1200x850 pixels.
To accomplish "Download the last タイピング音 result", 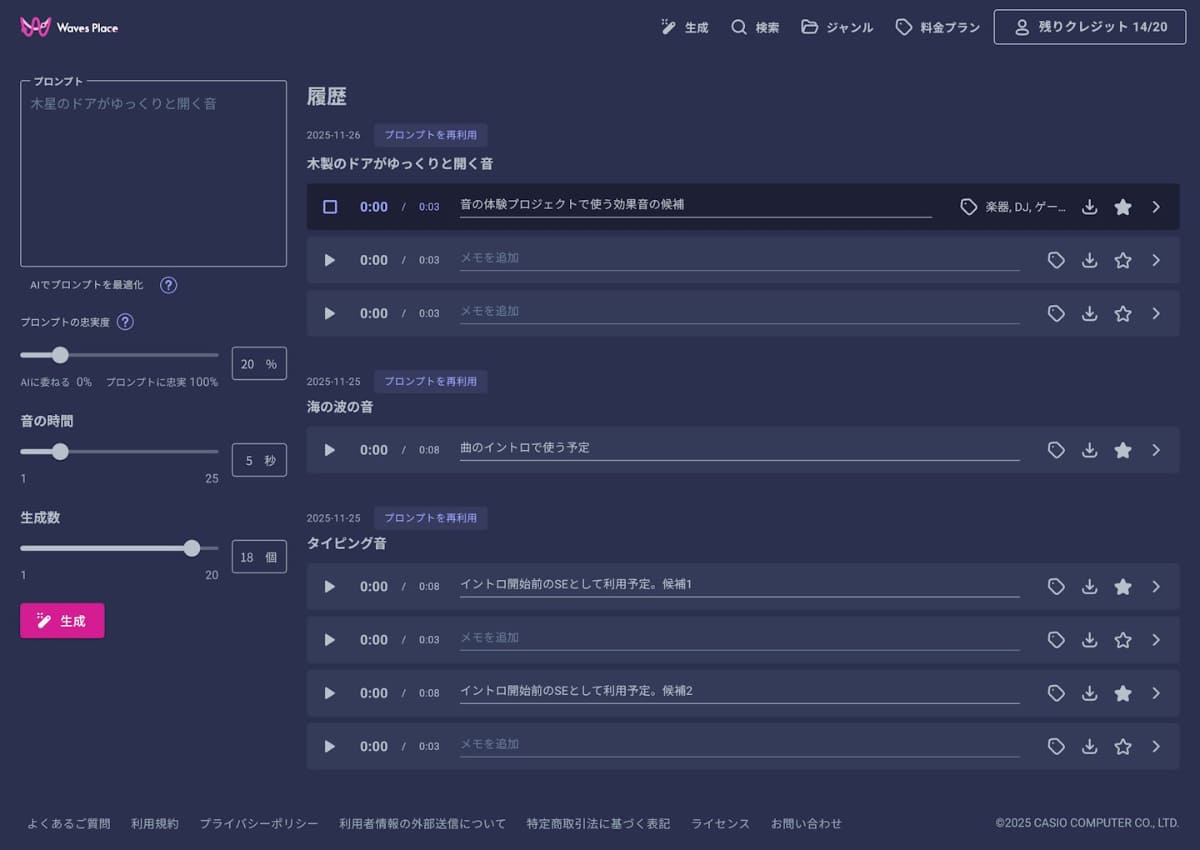I will tap(1089, 746).
